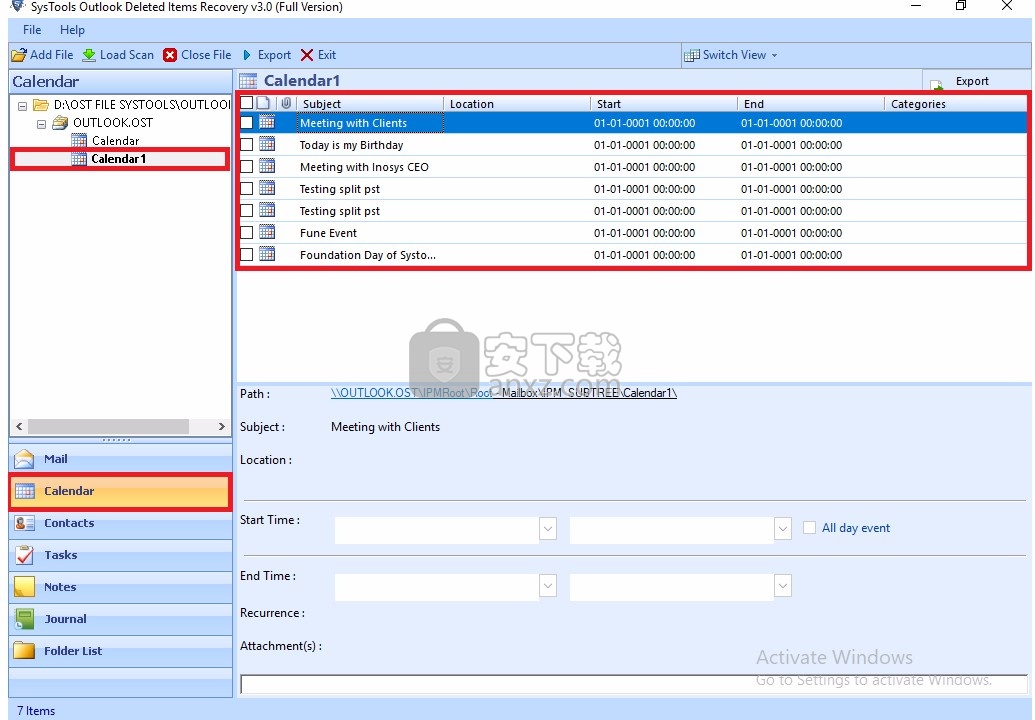Click the Load Scan toolbar button
Image resolution: width=1035 pixels, height=720 pixels.
(x=117, y=55)
